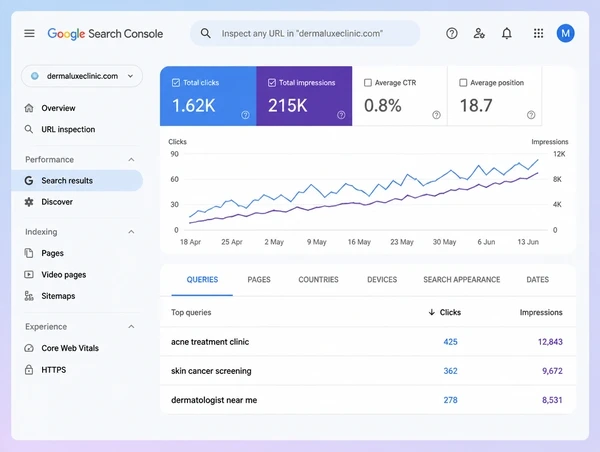The image size is (600, 452).
Task: Click the 362 clicks value
Action: [450, 371]
